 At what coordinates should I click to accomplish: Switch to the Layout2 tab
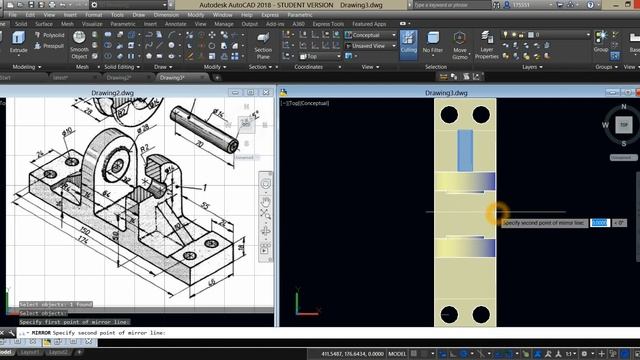58,352
